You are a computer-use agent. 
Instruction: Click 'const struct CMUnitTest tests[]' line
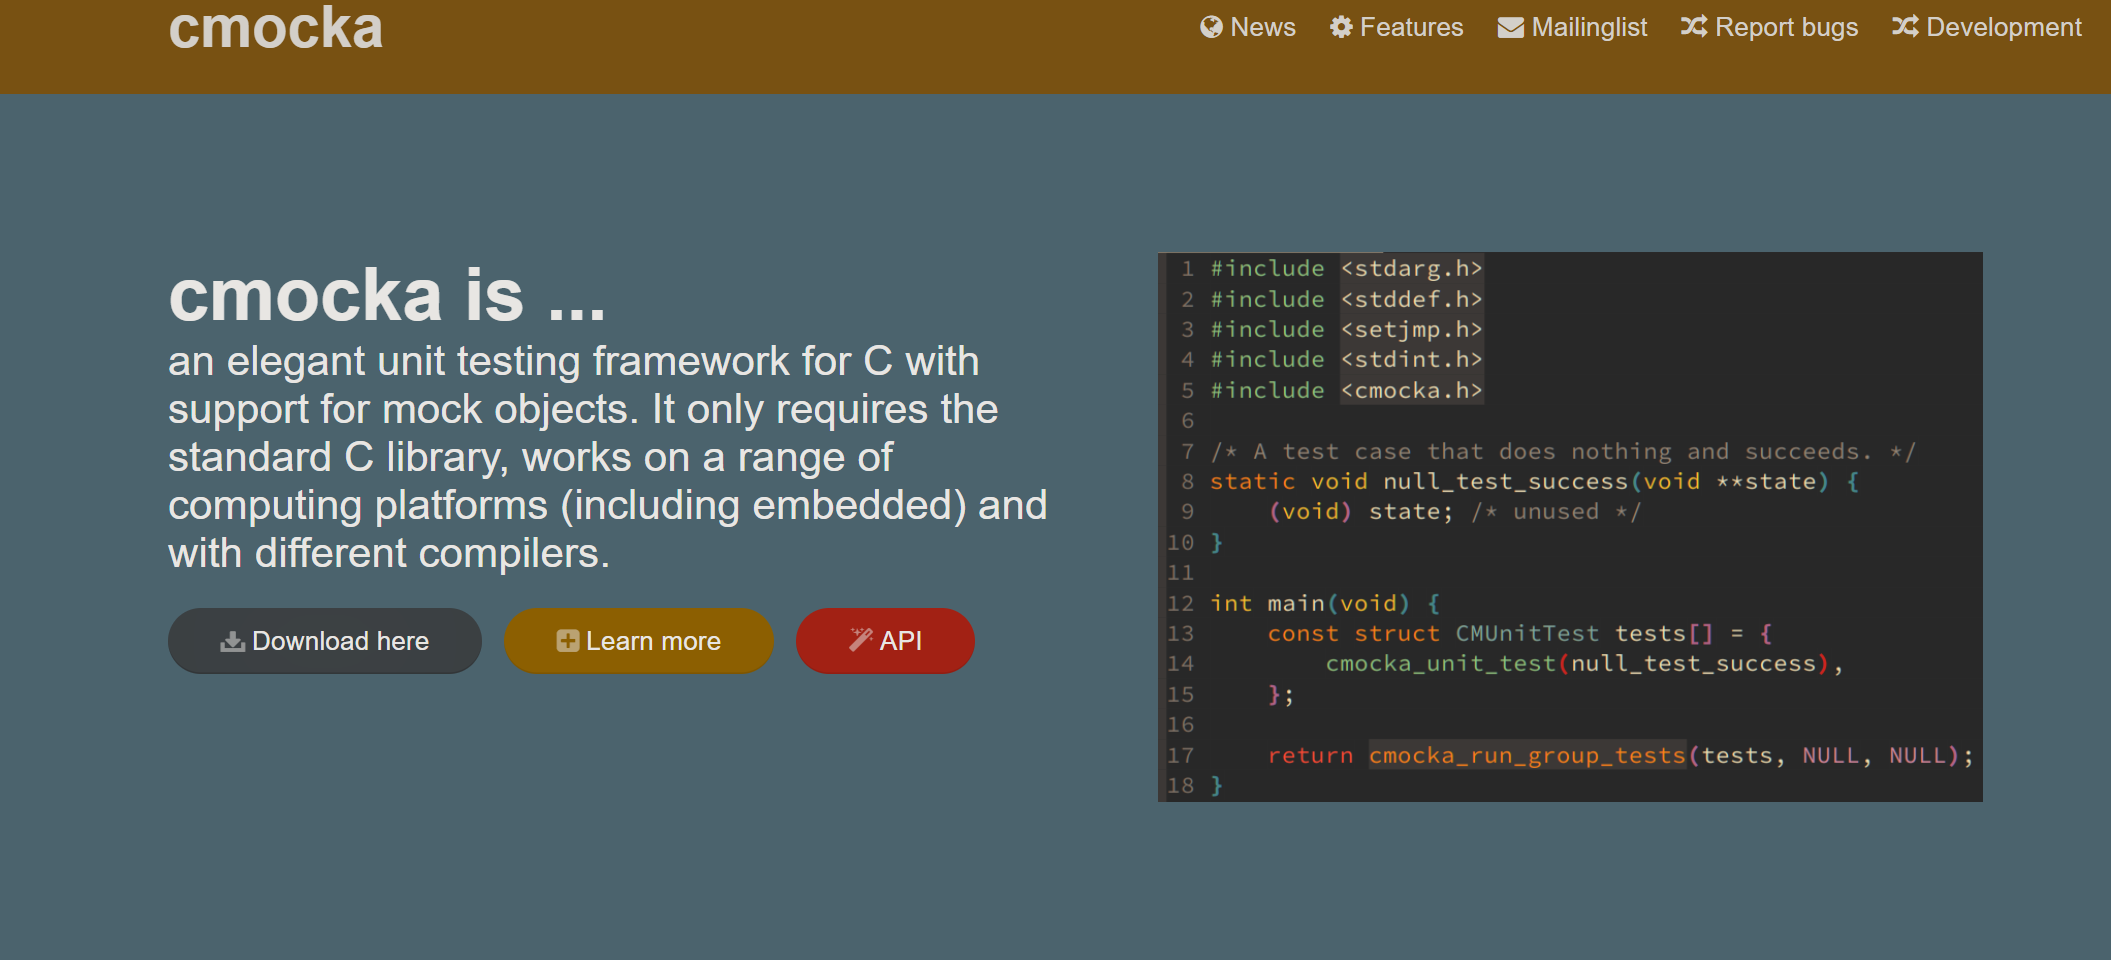[x=1520, y=634]
